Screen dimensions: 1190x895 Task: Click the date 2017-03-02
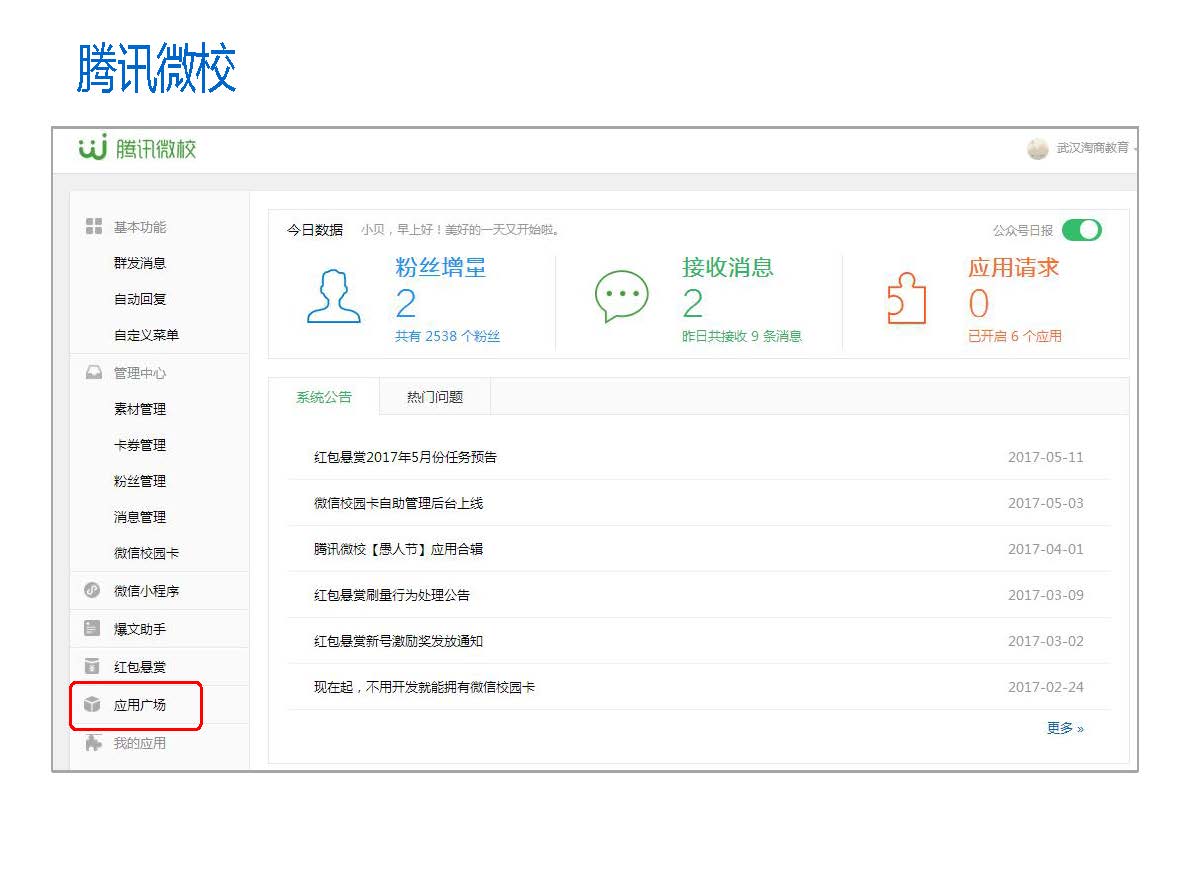click(1045, 641)
